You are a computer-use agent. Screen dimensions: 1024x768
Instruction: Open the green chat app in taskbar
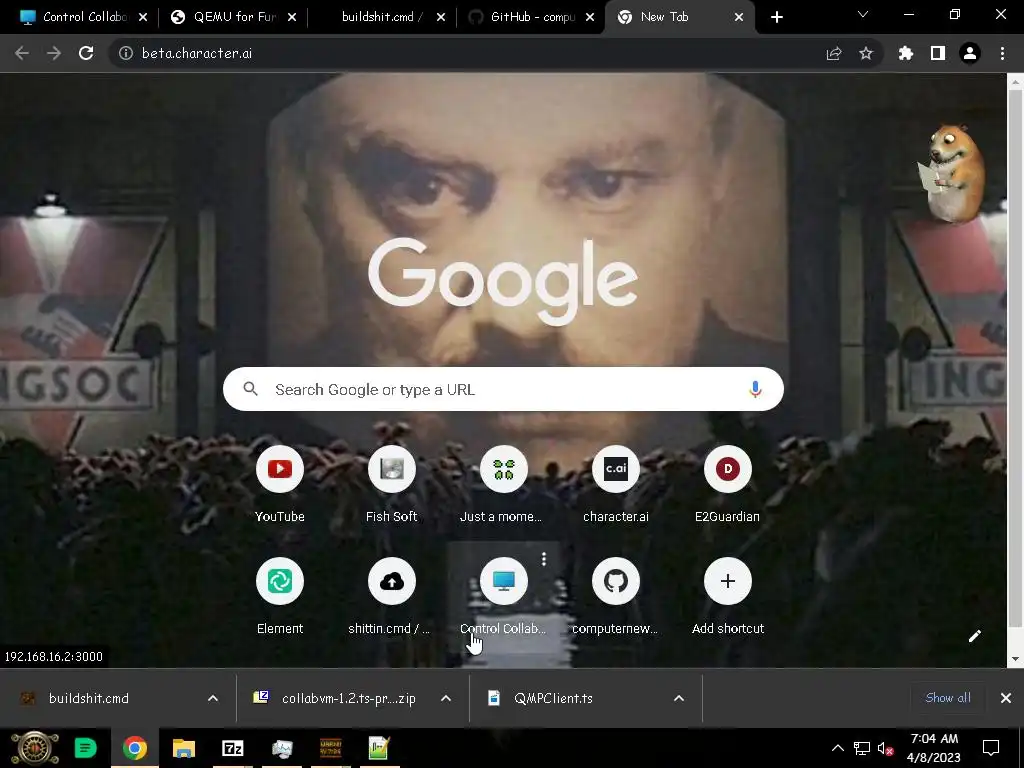86,748
